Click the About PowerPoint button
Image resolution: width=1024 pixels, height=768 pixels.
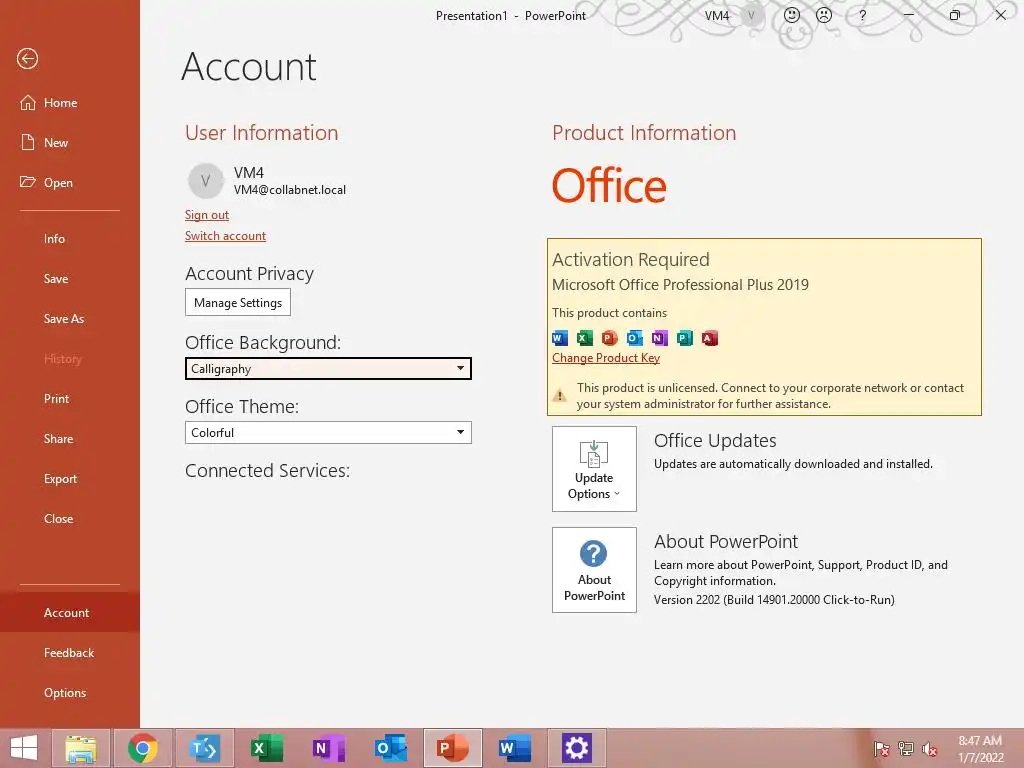594,570
